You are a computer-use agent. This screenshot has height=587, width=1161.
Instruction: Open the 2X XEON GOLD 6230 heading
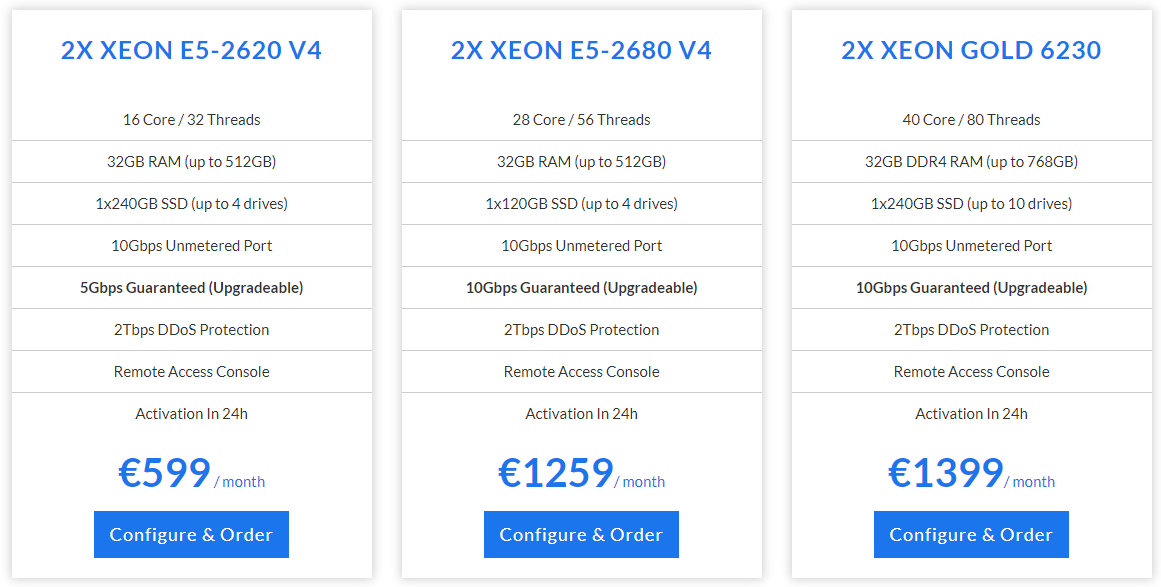click(971, 50)
